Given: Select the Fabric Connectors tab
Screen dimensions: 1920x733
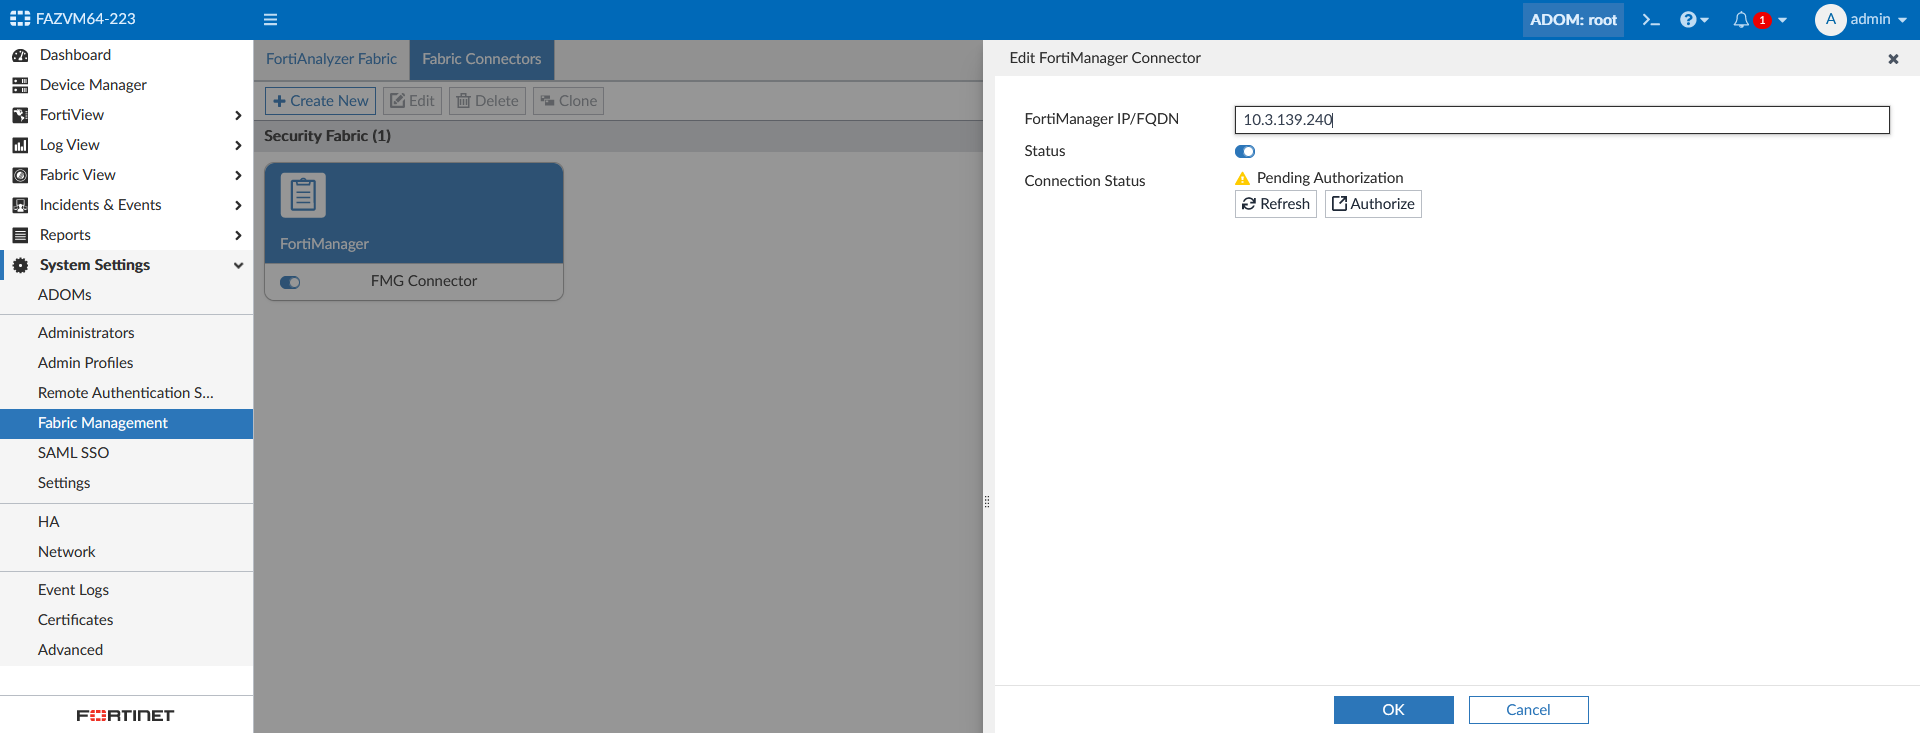Looking at the screenshot, I should click(482, 59).
